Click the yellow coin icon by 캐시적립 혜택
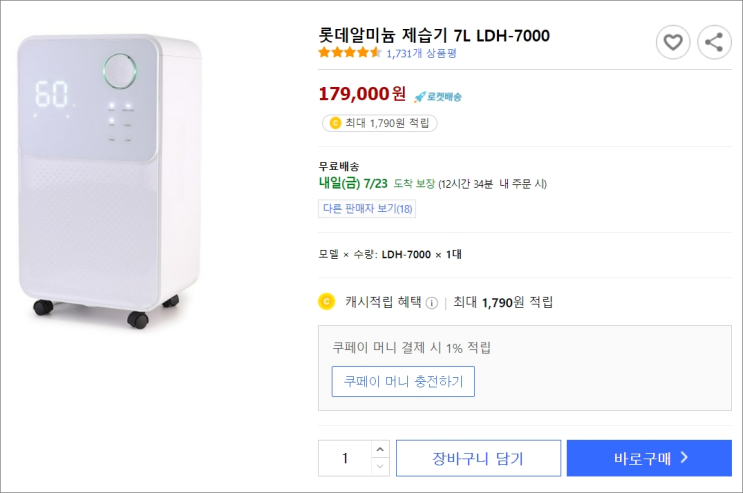The image size is (743, 493). click(326, 301)
